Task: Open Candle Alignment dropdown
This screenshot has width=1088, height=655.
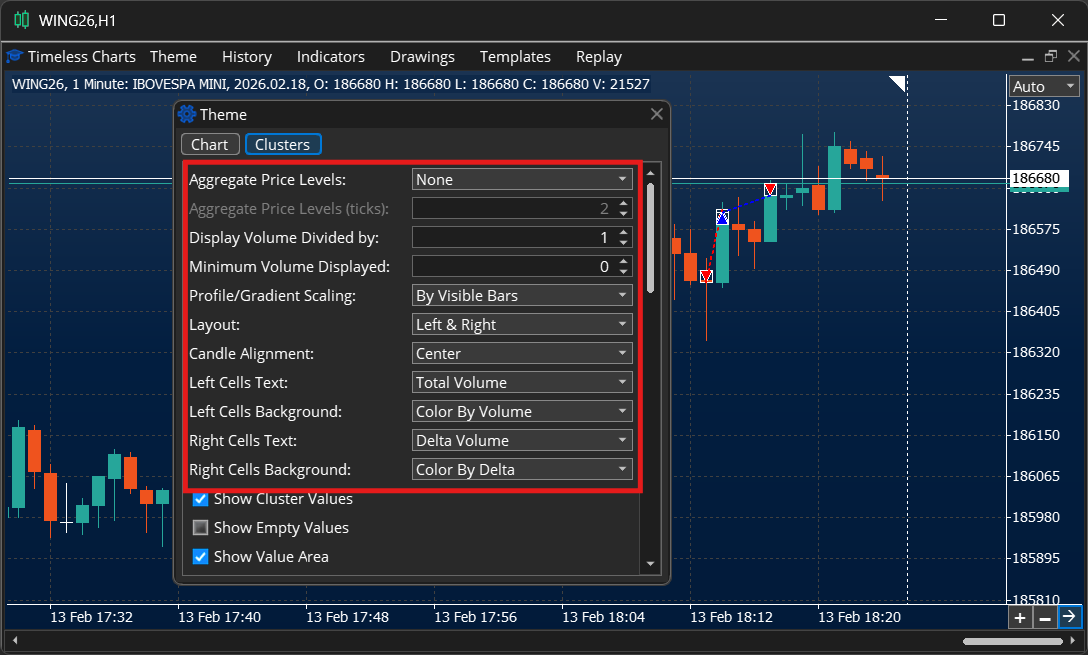Action: [522, 353]
